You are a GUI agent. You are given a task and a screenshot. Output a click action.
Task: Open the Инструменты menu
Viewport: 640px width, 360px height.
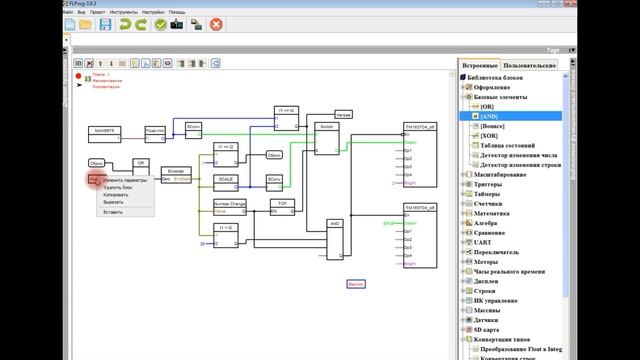coord(124,12)
